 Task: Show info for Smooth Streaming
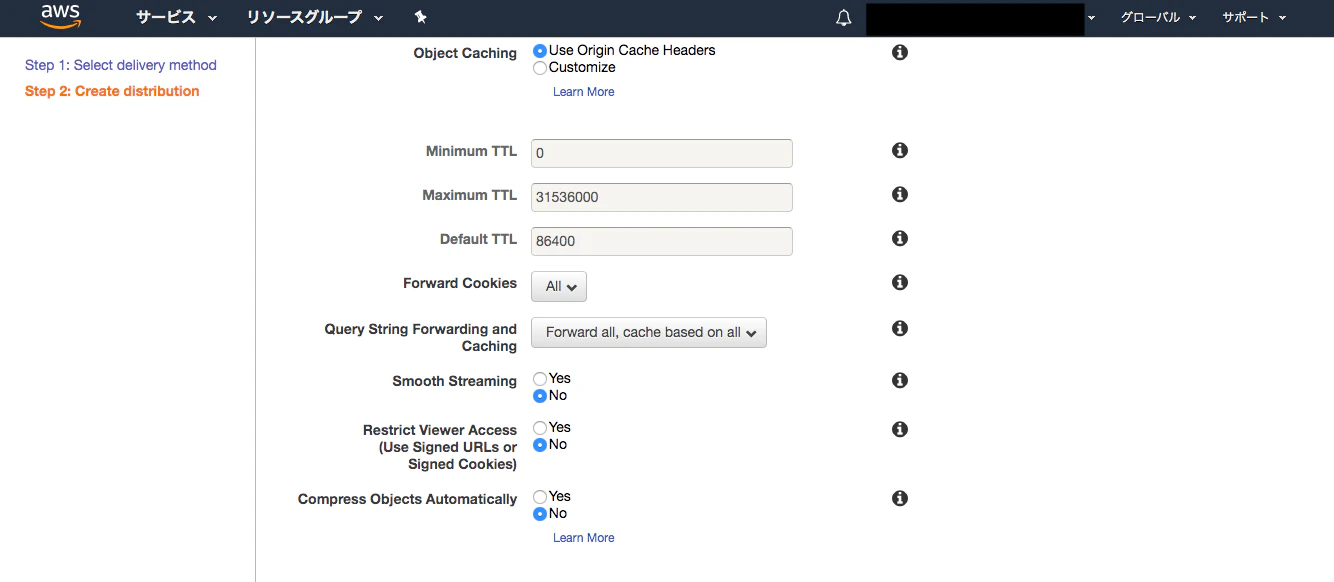tap(900, 380)
